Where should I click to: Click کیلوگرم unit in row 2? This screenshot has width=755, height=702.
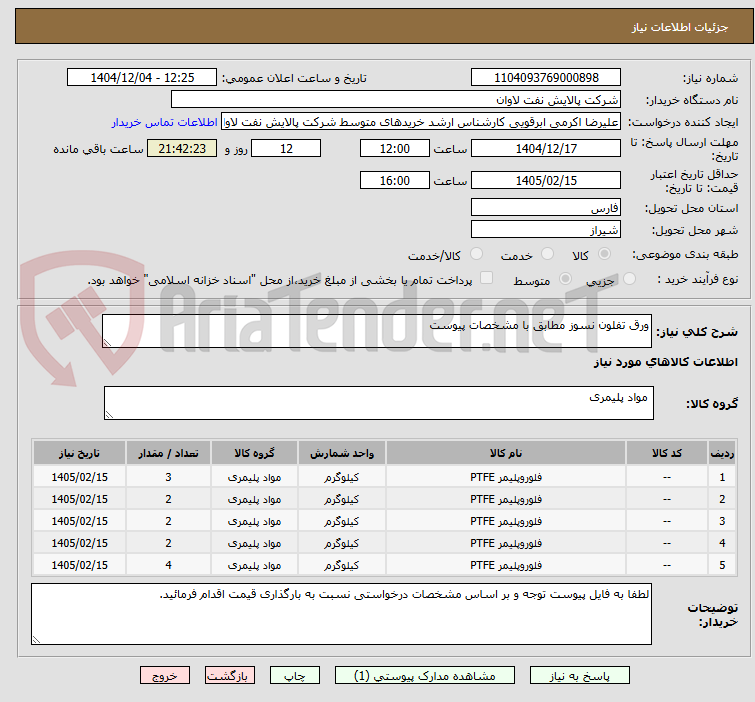tap(341, 499)
